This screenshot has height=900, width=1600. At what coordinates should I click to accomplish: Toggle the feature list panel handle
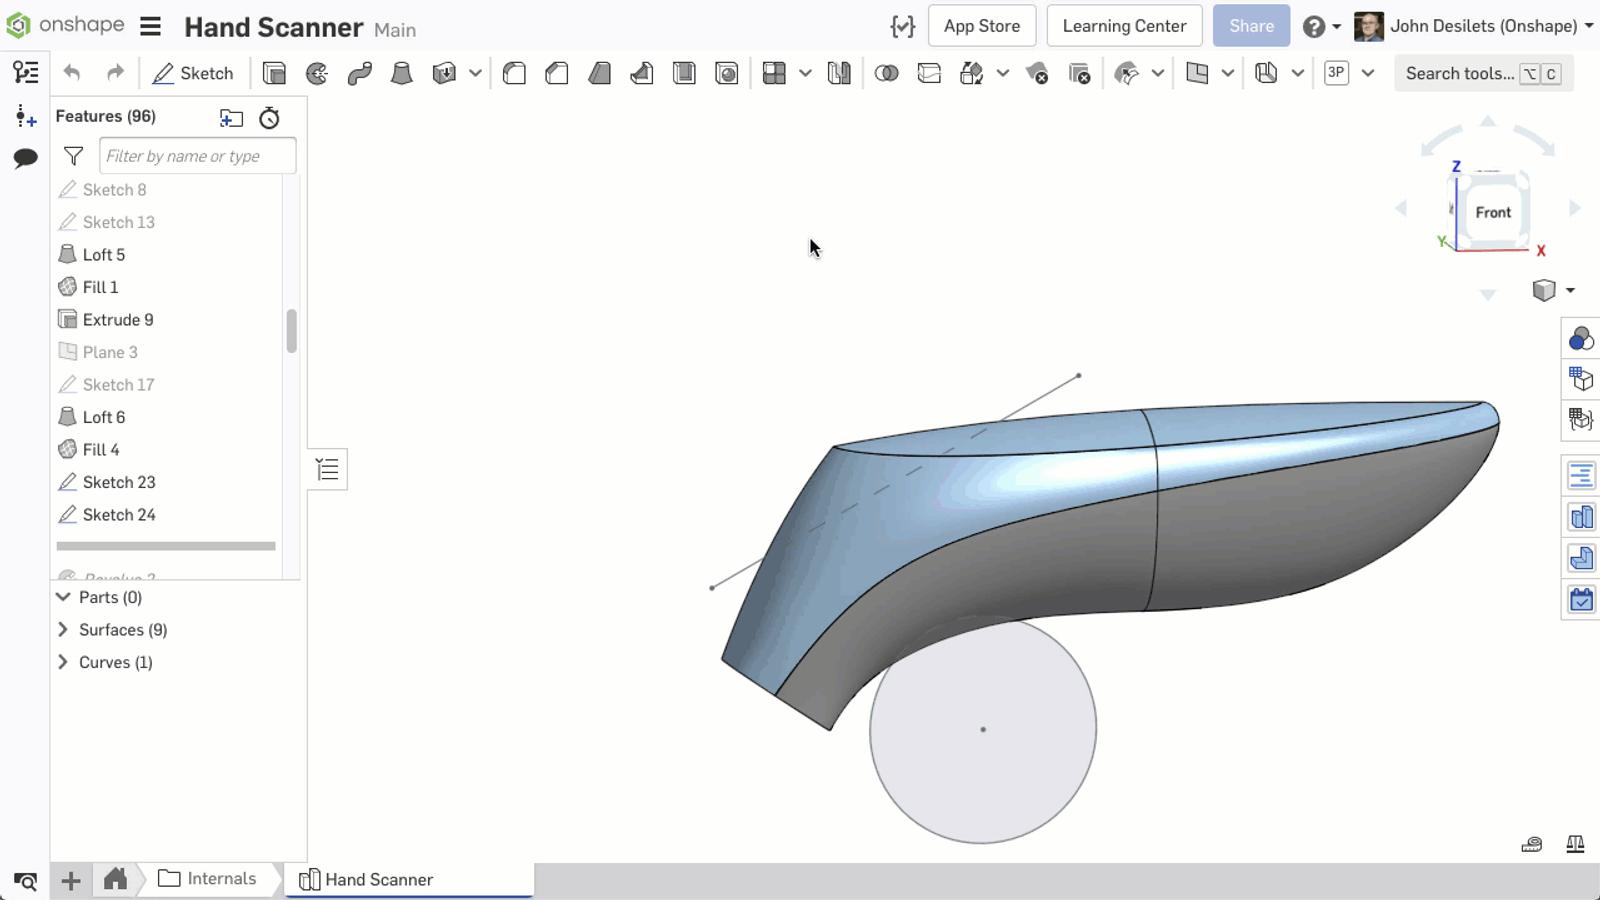(x=327, y=469)
